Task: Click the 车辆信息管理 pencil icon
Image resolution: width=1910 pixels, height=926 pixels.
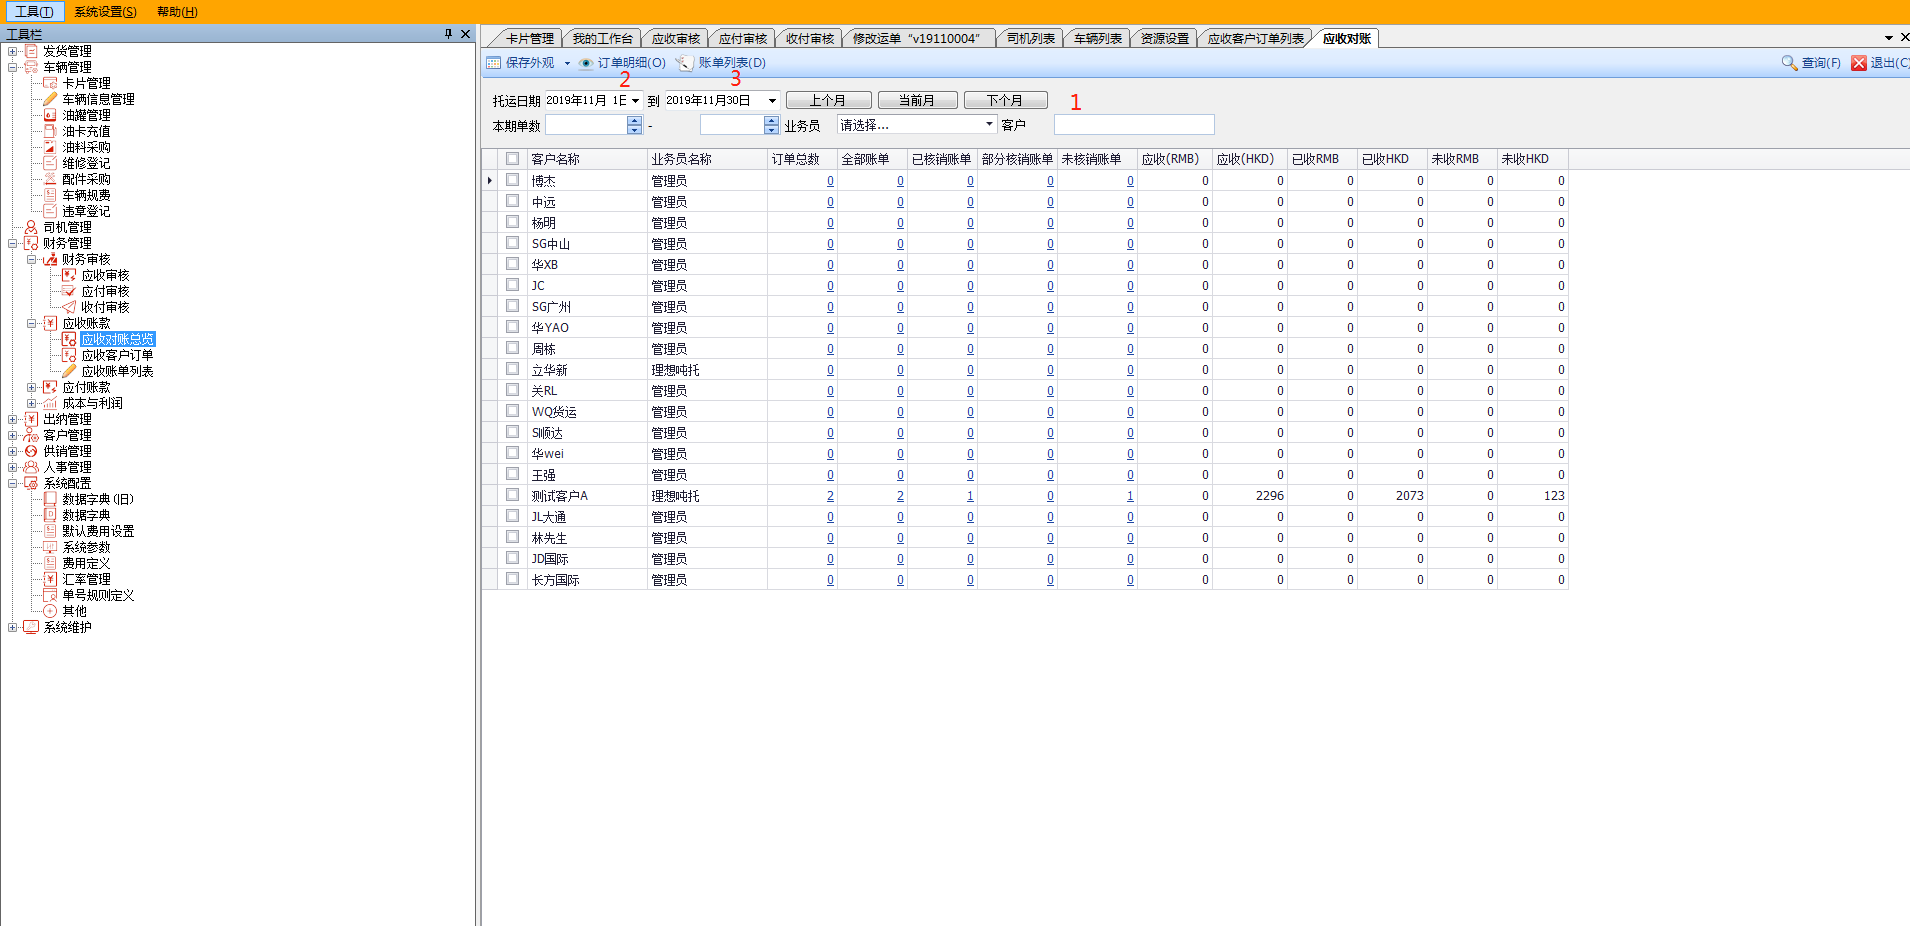Action: (x=50, y=99)
